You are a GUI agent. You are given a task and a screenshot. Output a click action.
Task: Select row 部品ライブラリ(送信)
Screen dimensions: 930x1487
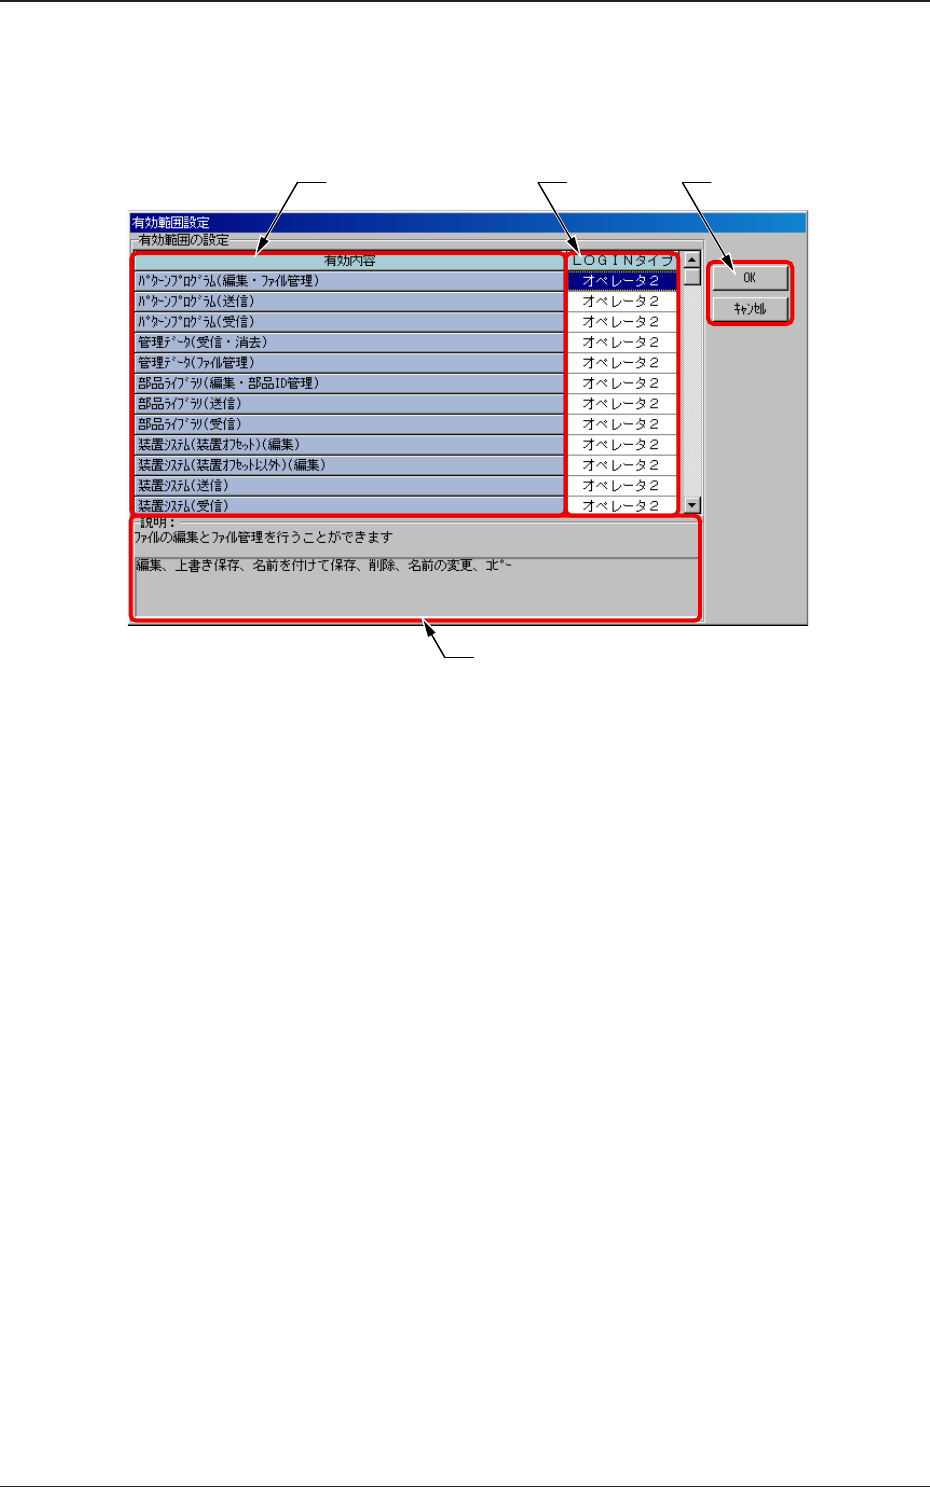point(349,404)
